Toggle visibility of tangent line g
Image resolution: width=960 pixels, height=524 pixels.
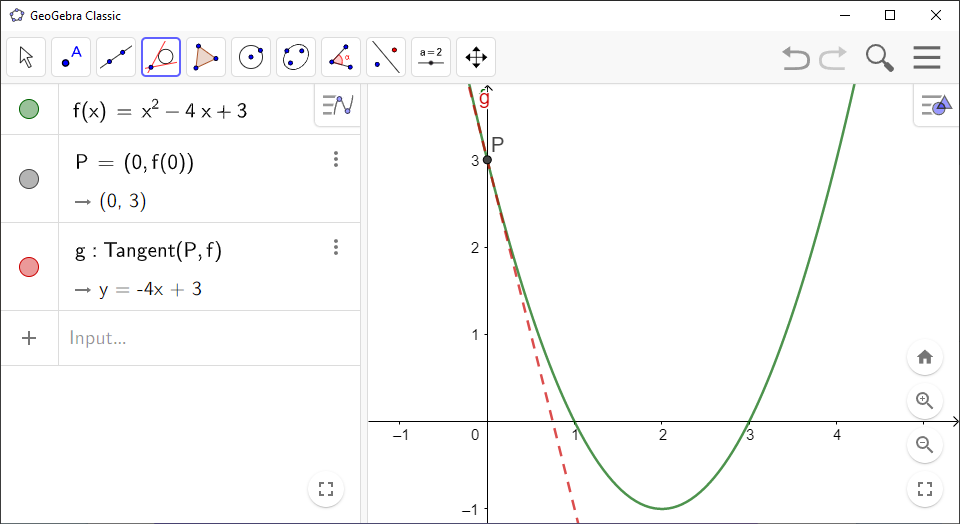tap(29, 267)
